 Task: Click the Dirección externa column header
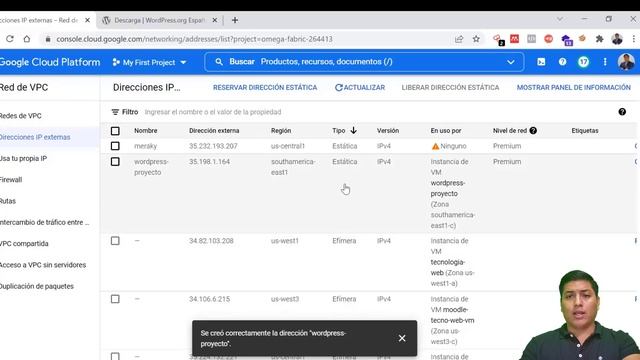tap(214, 131)
